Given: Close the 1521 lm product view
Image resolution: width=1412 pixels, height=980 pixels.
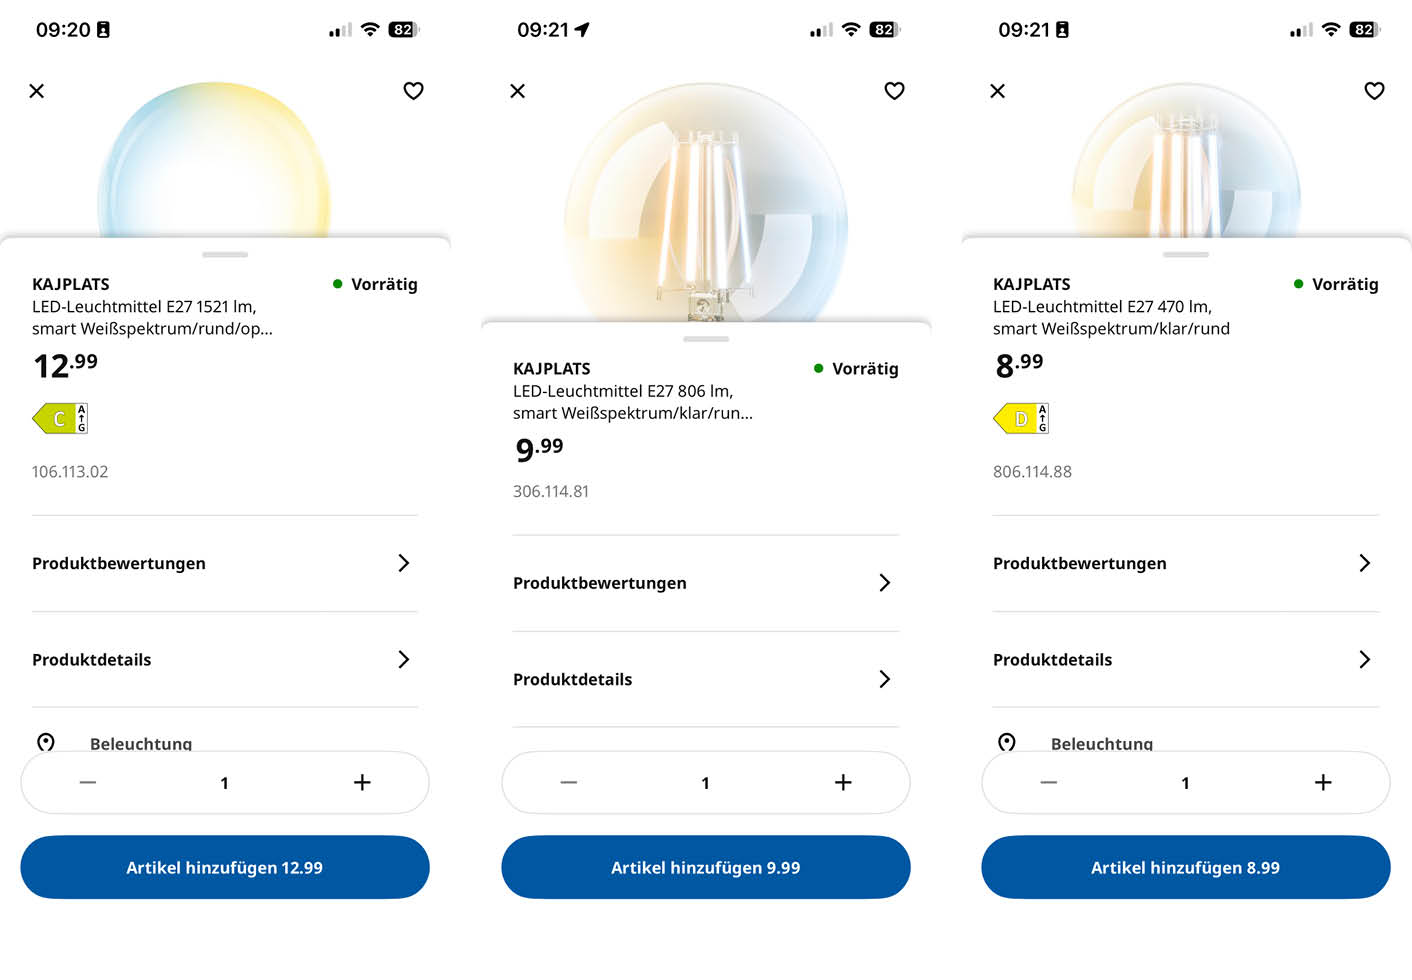Looking at the screenshot, I should 37,90.
